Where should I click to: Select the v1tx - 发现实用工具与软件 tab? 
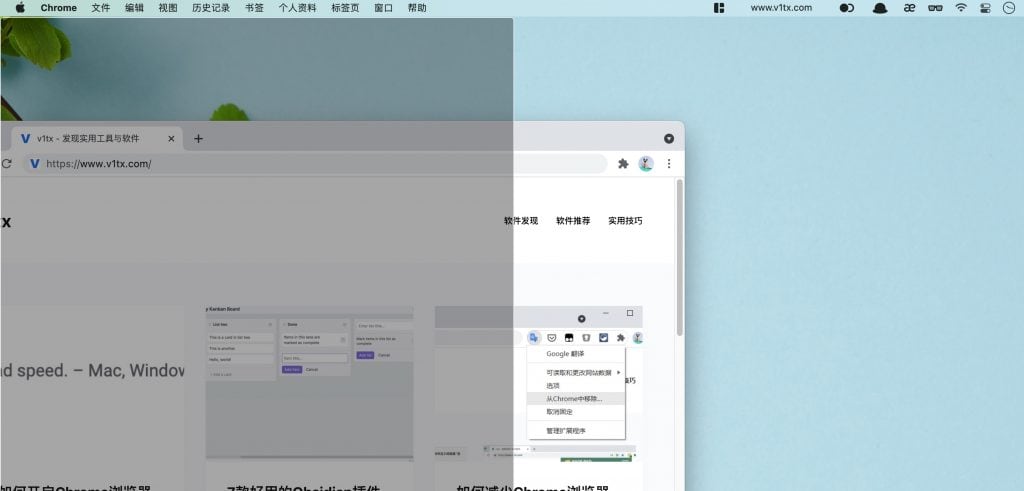tap(97, 138)
